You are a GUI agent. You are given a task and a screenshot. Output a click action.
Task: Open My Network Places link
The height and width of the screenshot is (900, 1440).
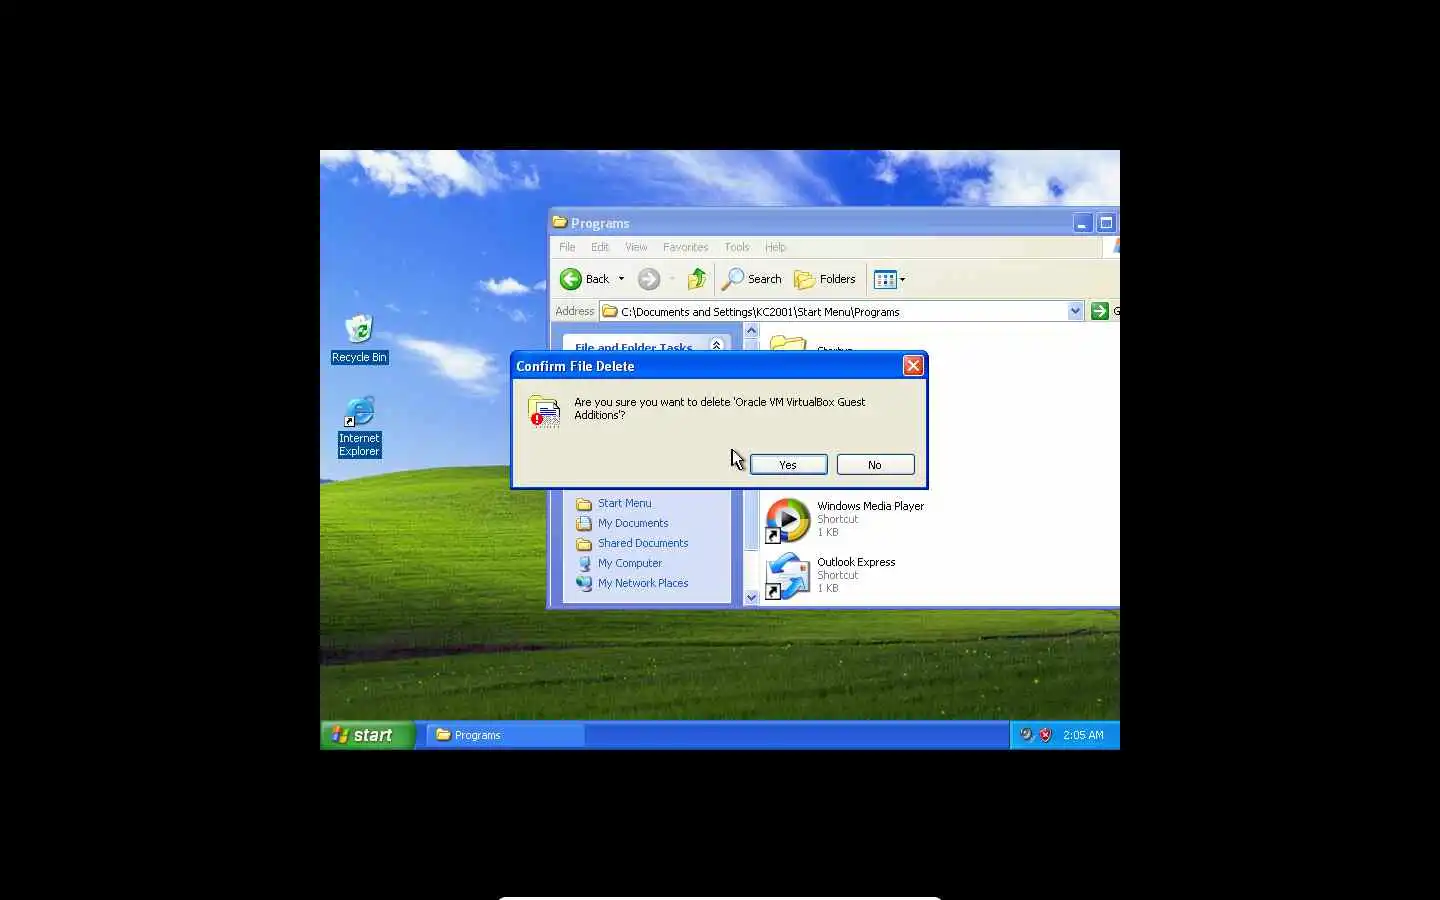(x=643, y=583)
